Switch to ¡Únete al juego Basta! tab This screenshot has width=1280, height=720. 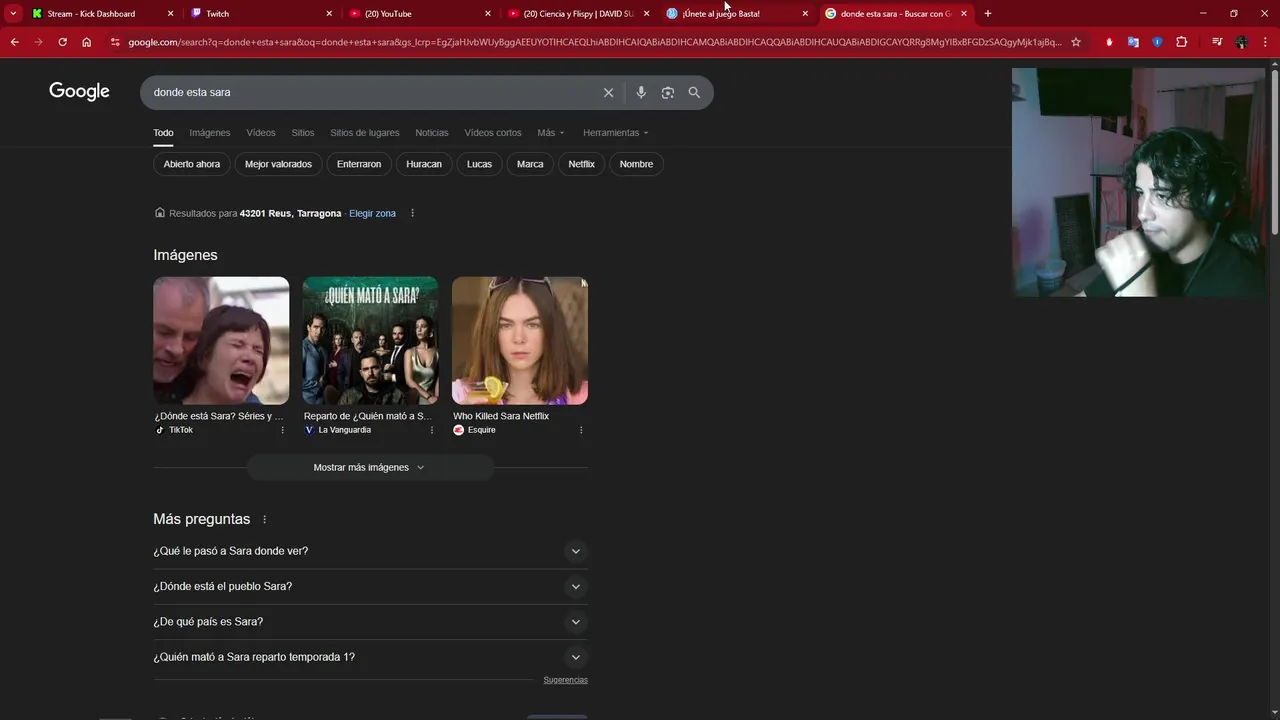pos(728,14)
